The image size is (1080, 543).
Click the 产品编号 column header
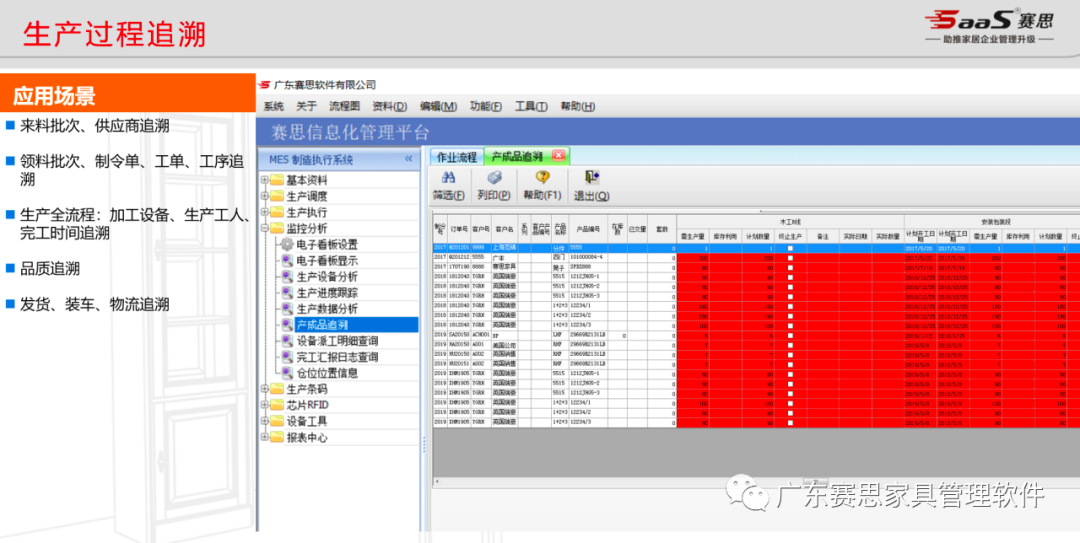[588, 228]
